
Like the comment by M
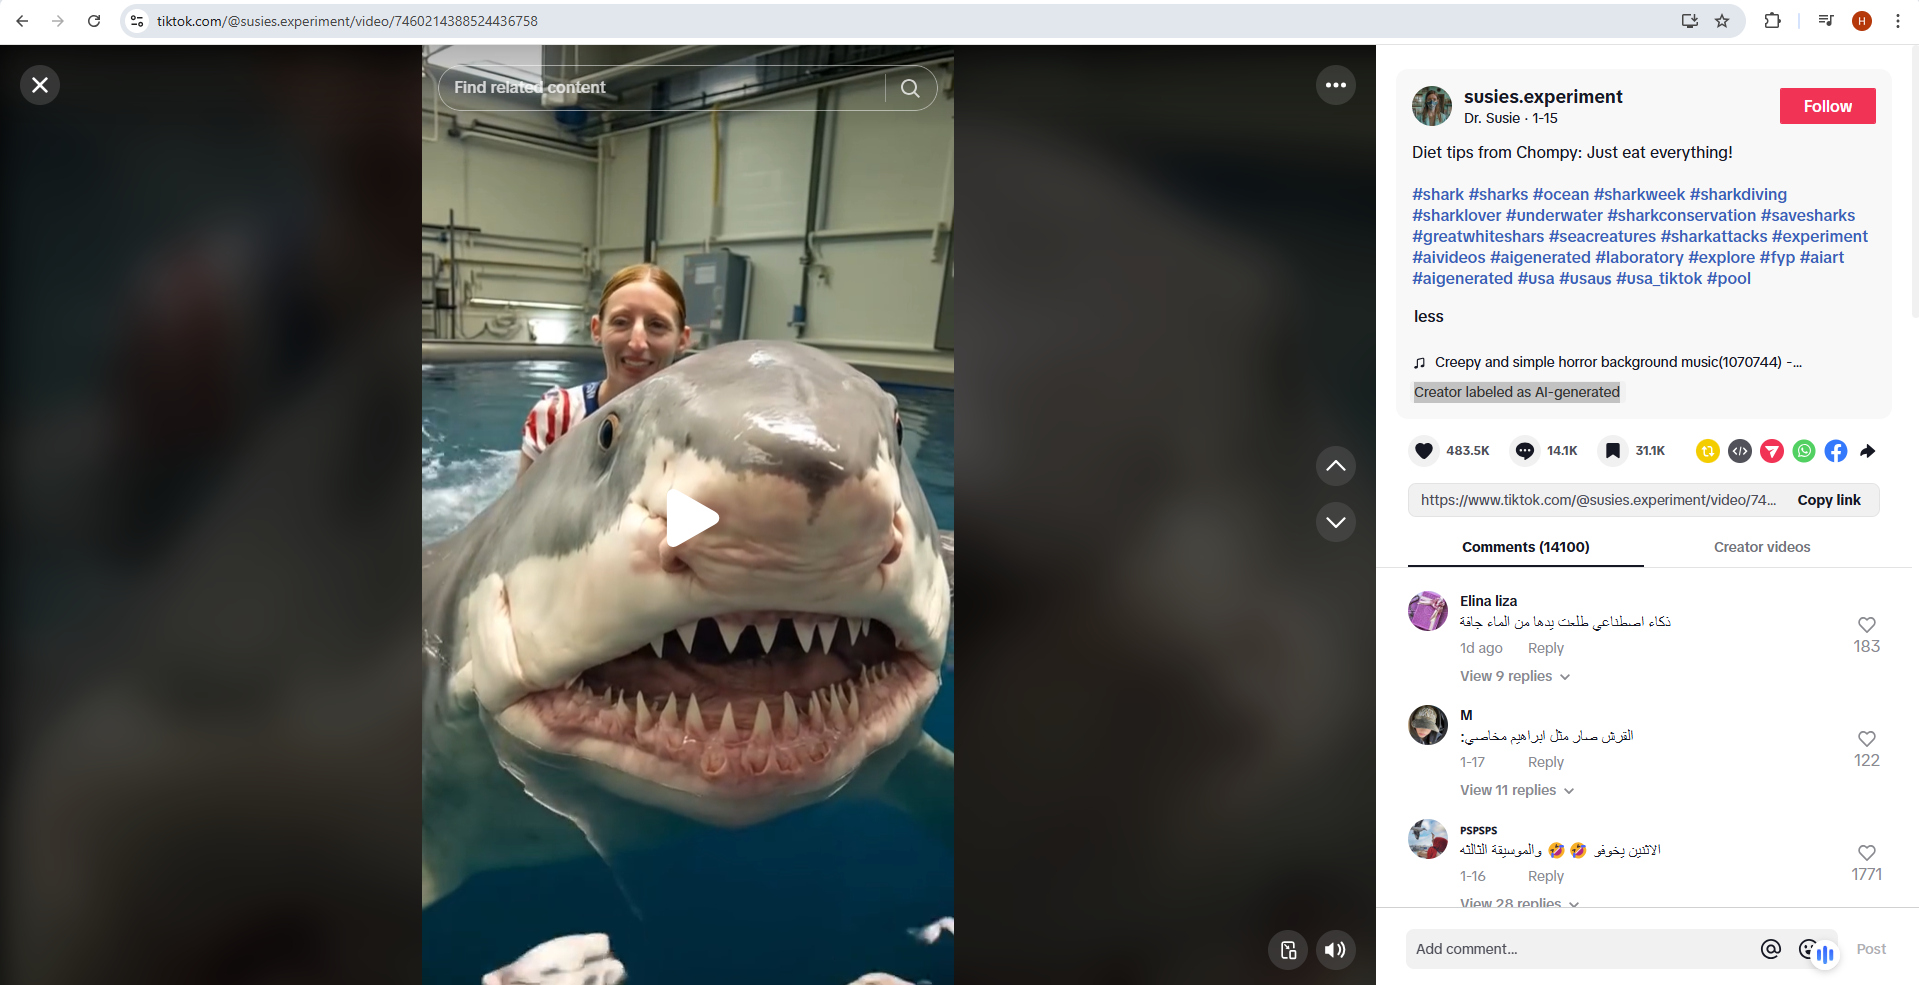coord(1866,739)
